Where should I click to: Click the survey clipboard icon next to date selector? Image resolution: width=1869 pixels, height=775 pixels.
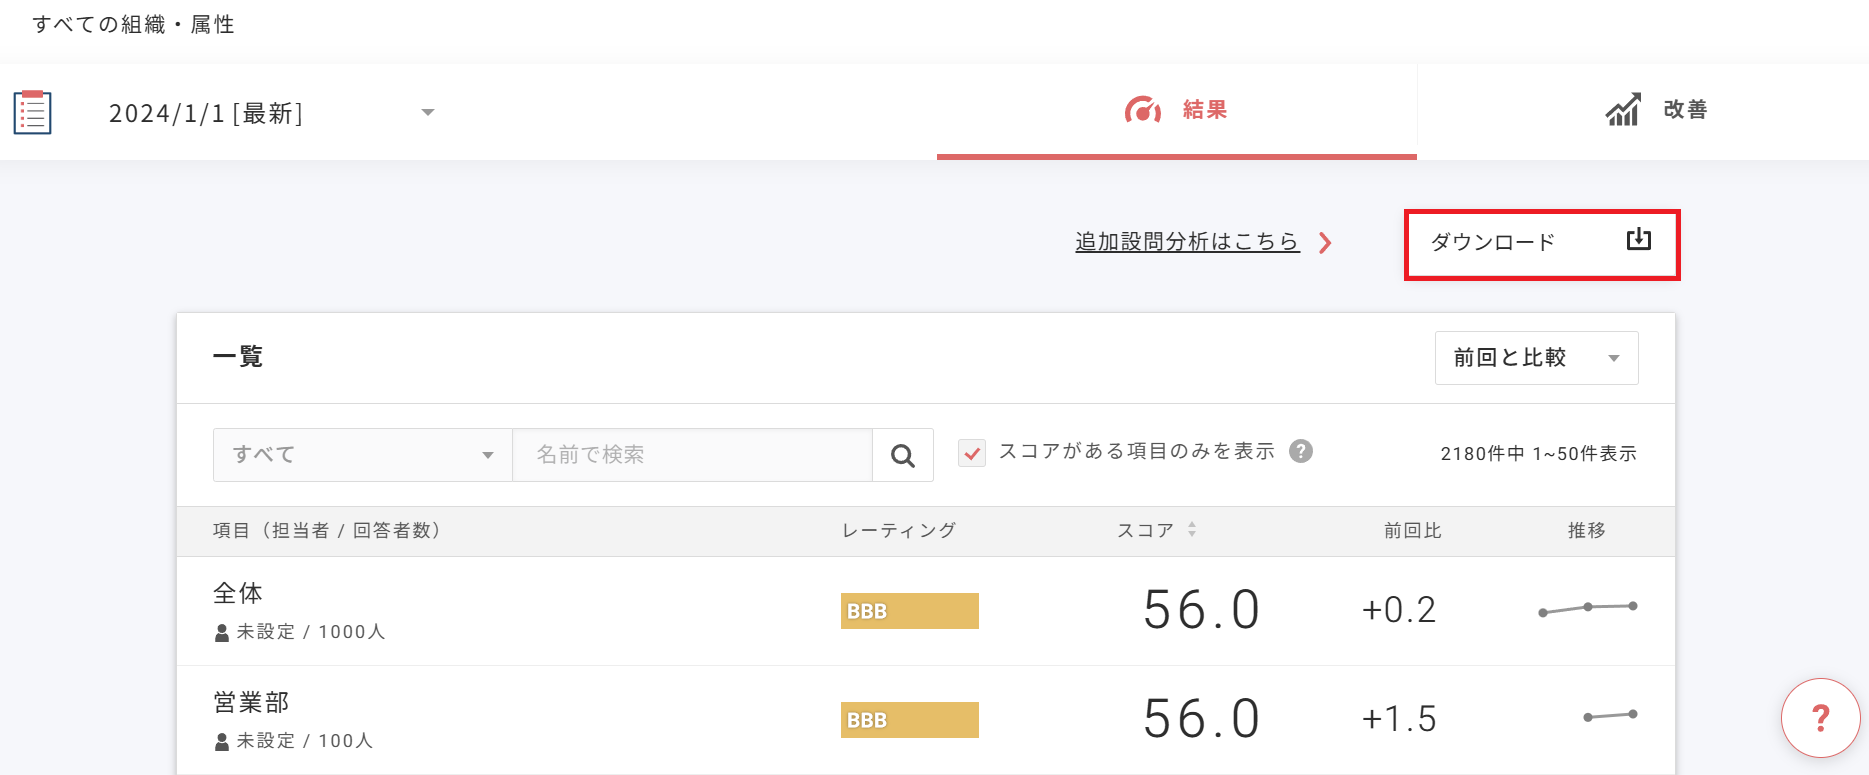click(31, 111)
